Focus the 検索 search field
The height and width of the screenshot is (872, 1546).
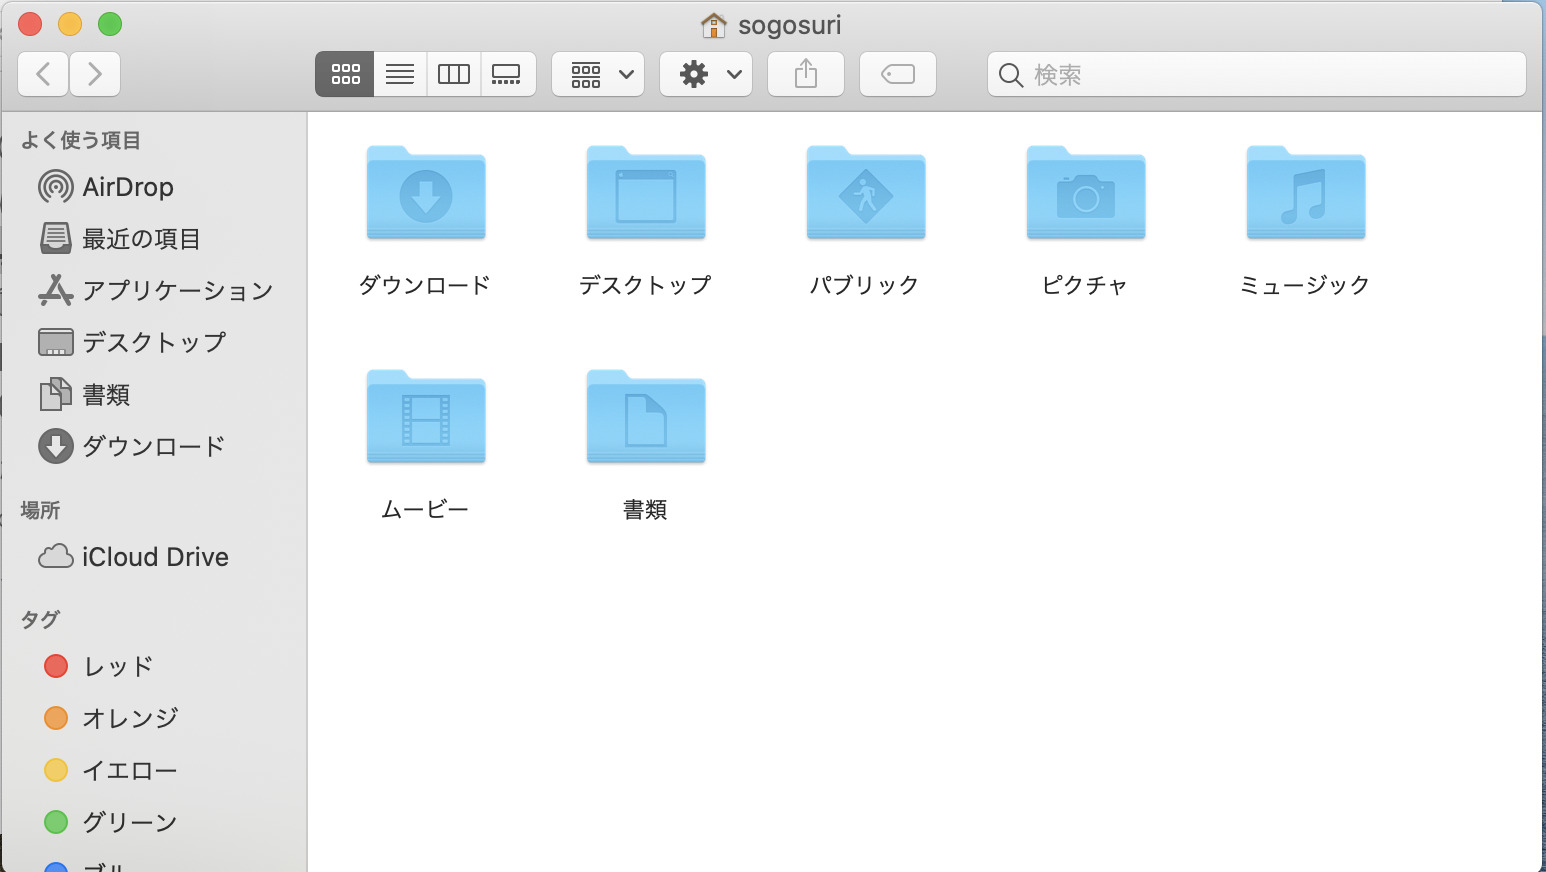click(1257, 74)
